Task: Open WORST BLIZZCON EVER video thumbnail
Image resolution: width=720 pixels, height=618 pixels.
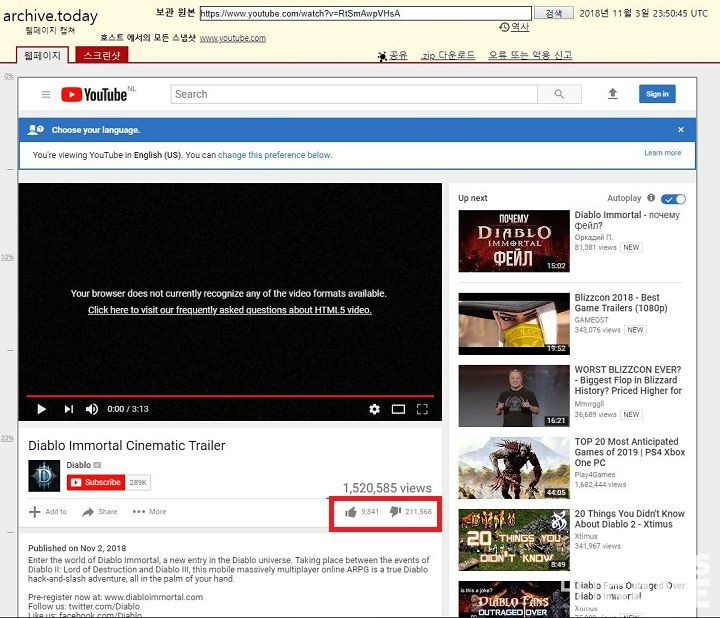Action: pos(514,396)
